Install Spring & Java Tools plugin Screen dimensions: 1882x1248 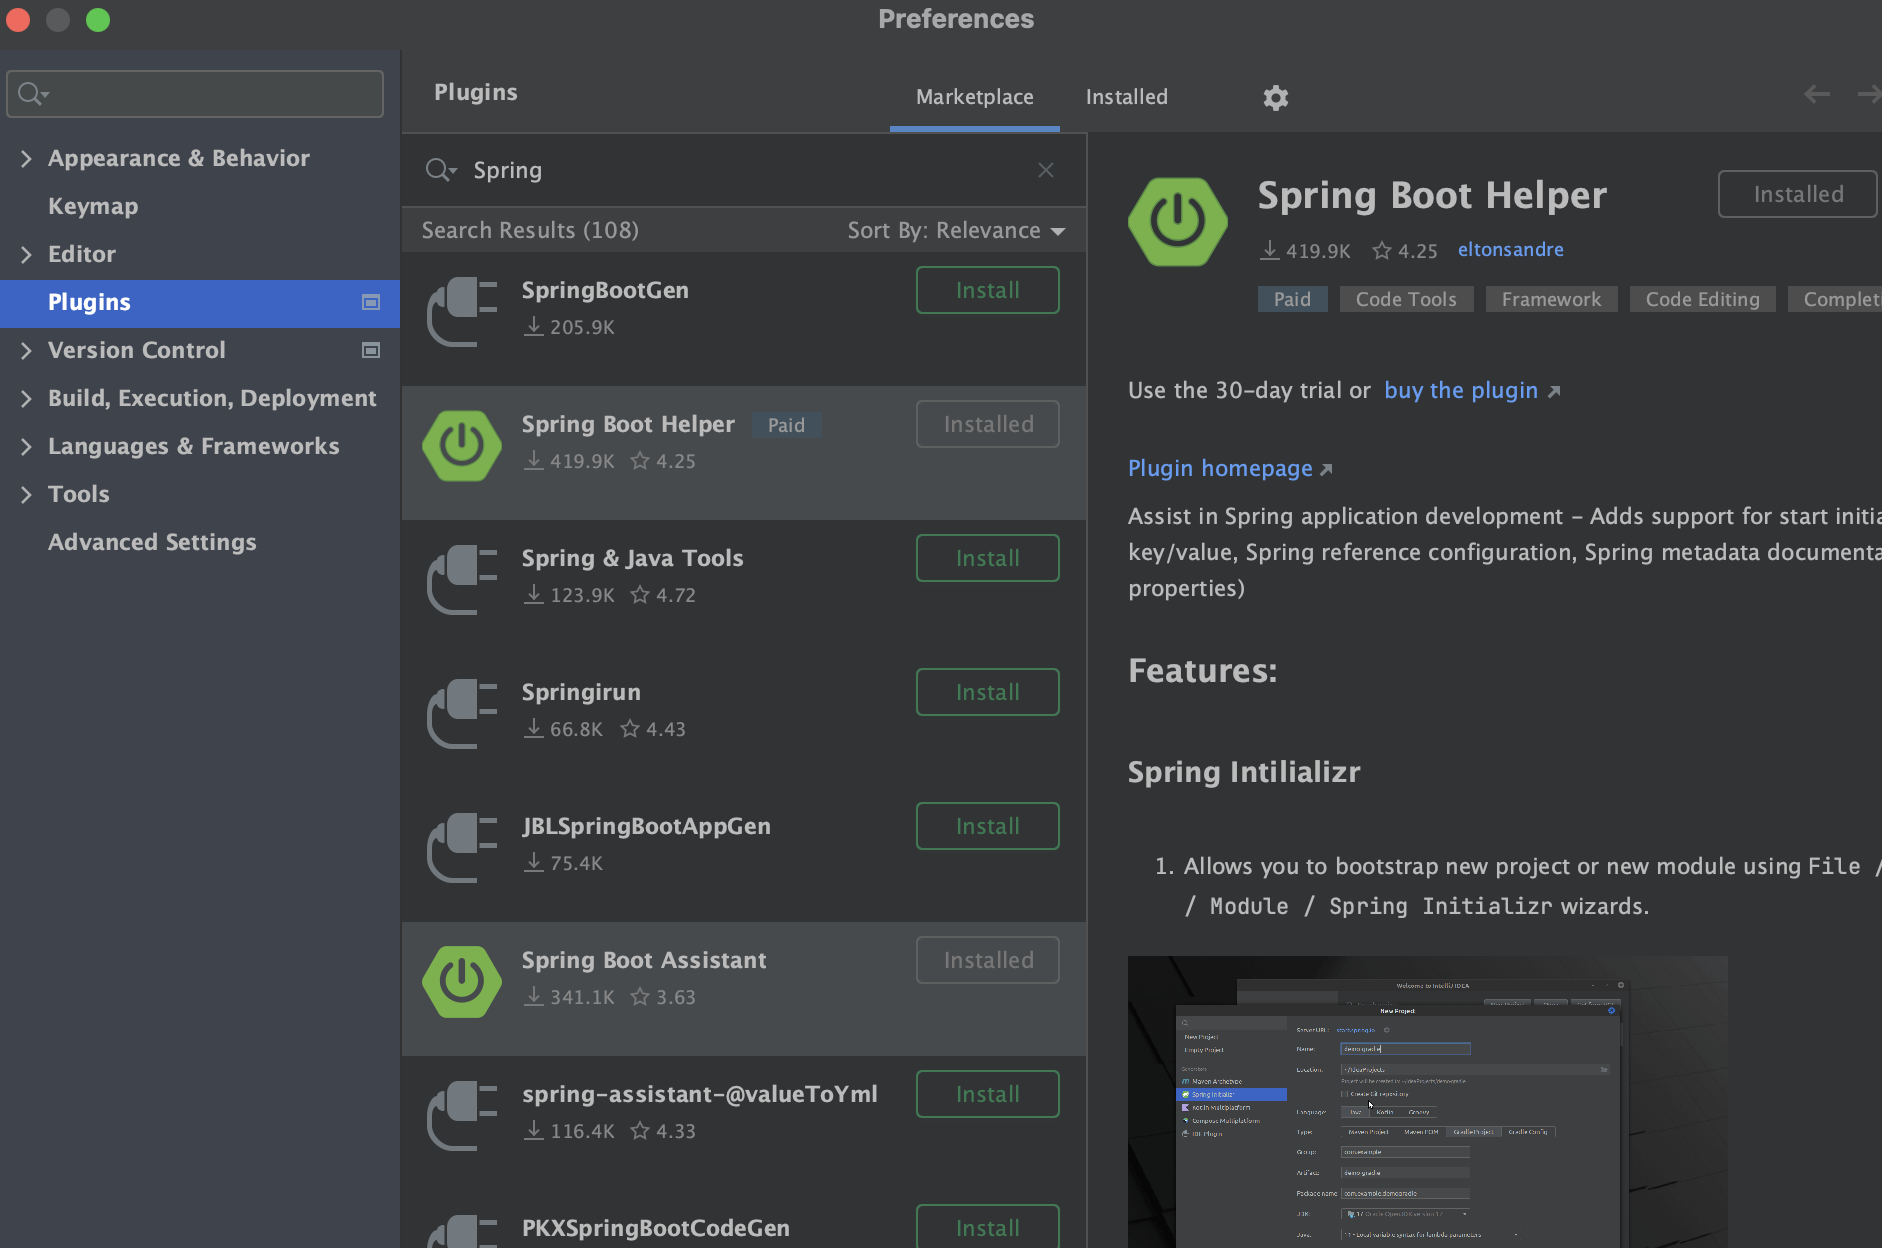[x=987, y=558]
